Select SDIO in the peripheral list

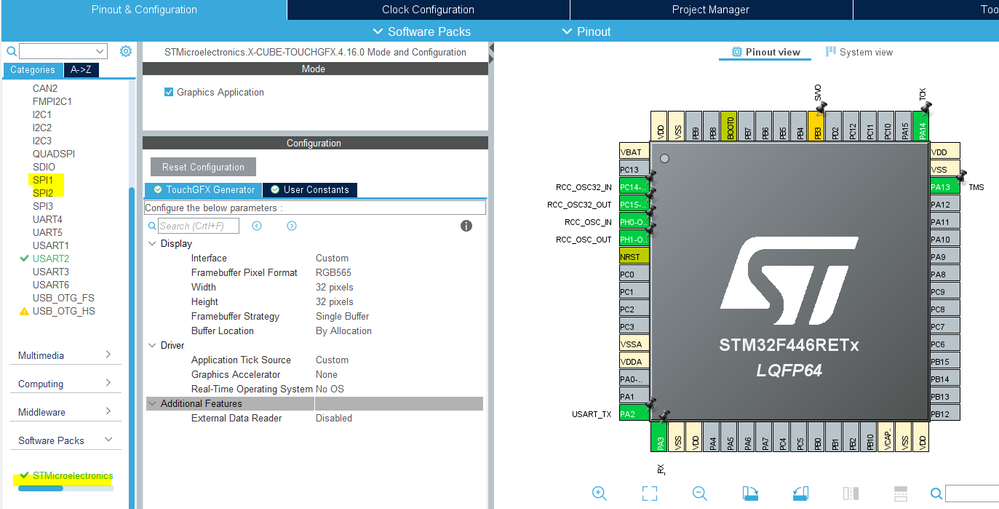click(44, 167)
